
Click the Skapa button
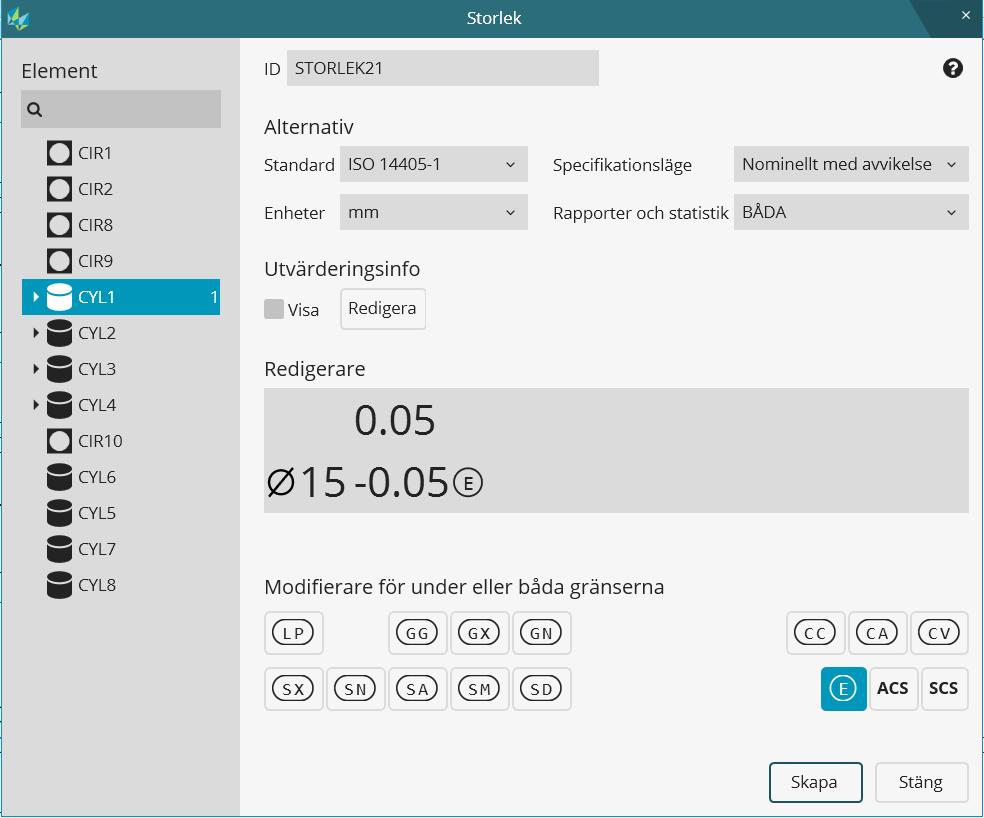[815, 782]
